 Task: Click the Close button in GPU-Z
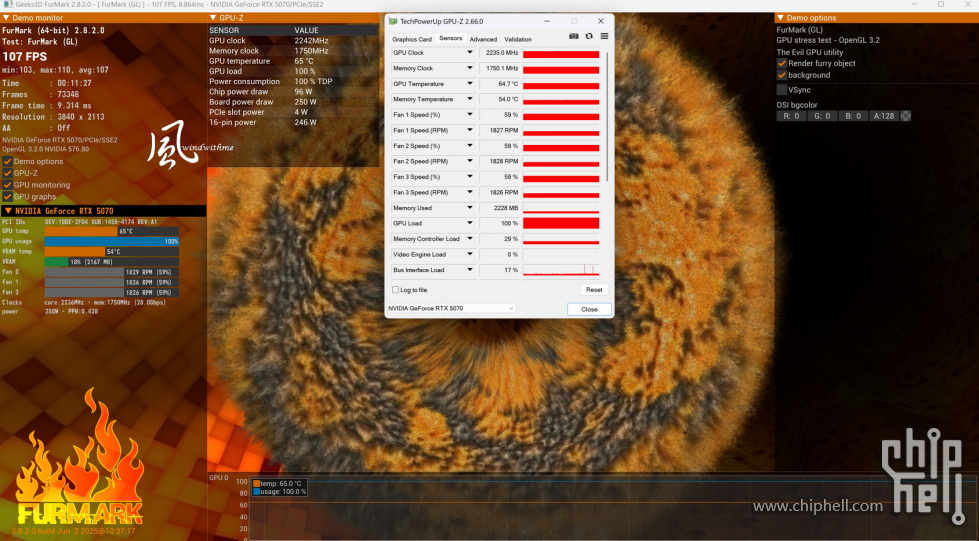pyautogui.click(x=589, y=309)
